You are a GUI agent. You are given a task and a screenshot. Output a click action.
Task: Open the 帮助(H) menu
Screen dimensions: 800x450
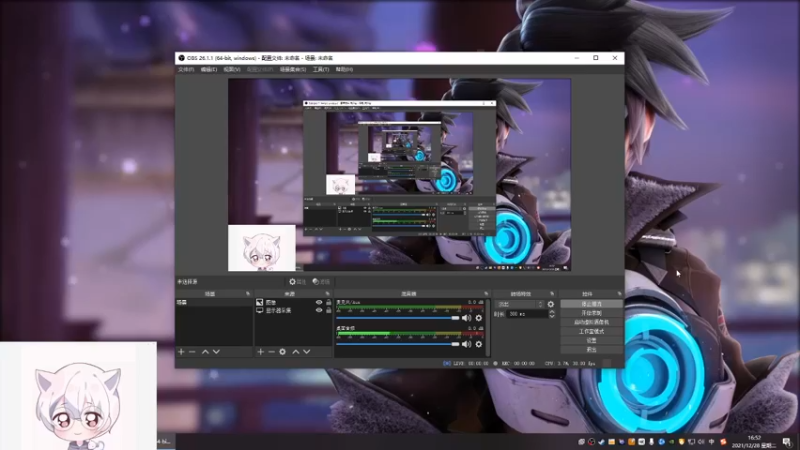point(344,69)
